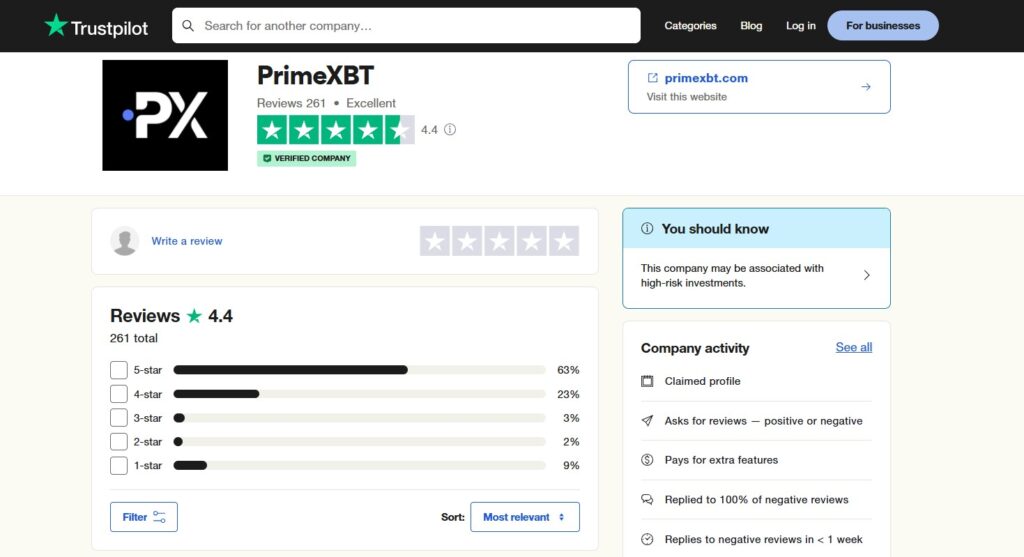Go to the Blog menu item
Screen dimensions: 1024x557
(751, 25)
